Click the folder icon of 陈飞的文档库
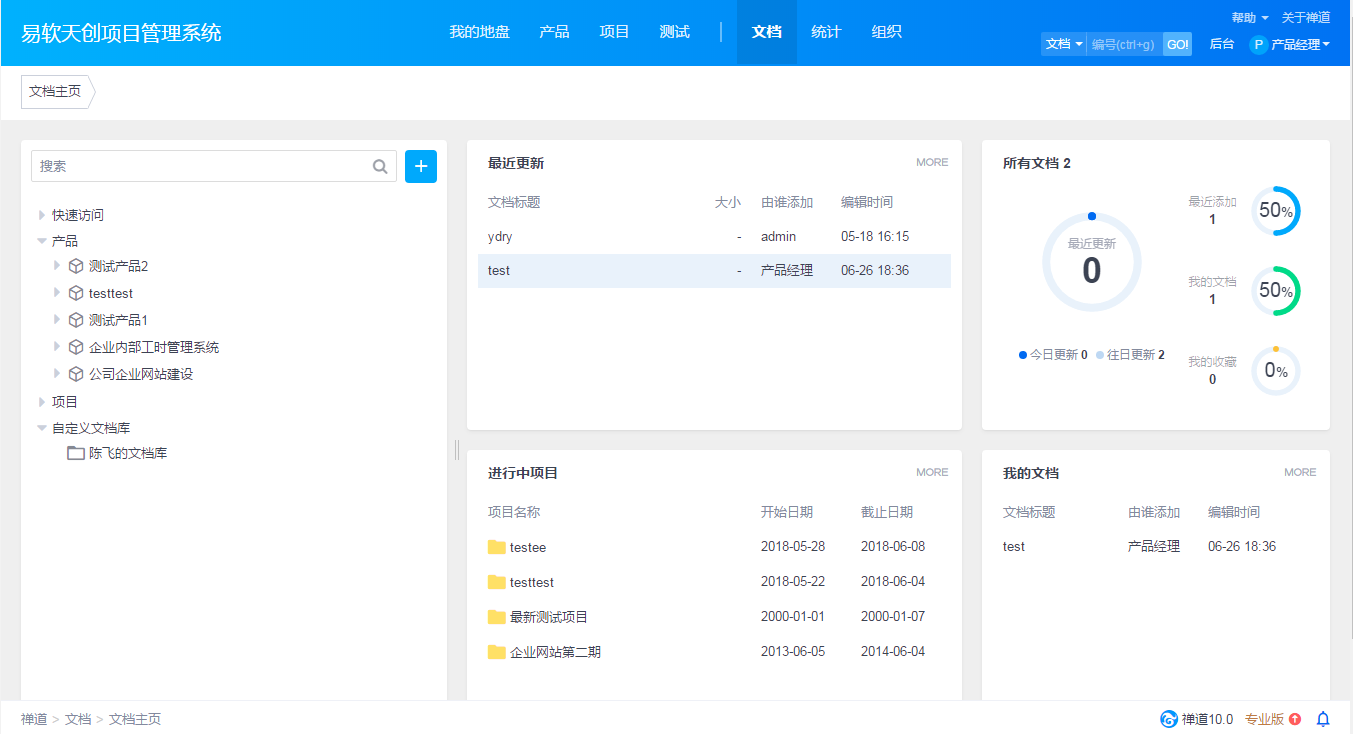This screenshot has height=734, width=1353. 76,453
